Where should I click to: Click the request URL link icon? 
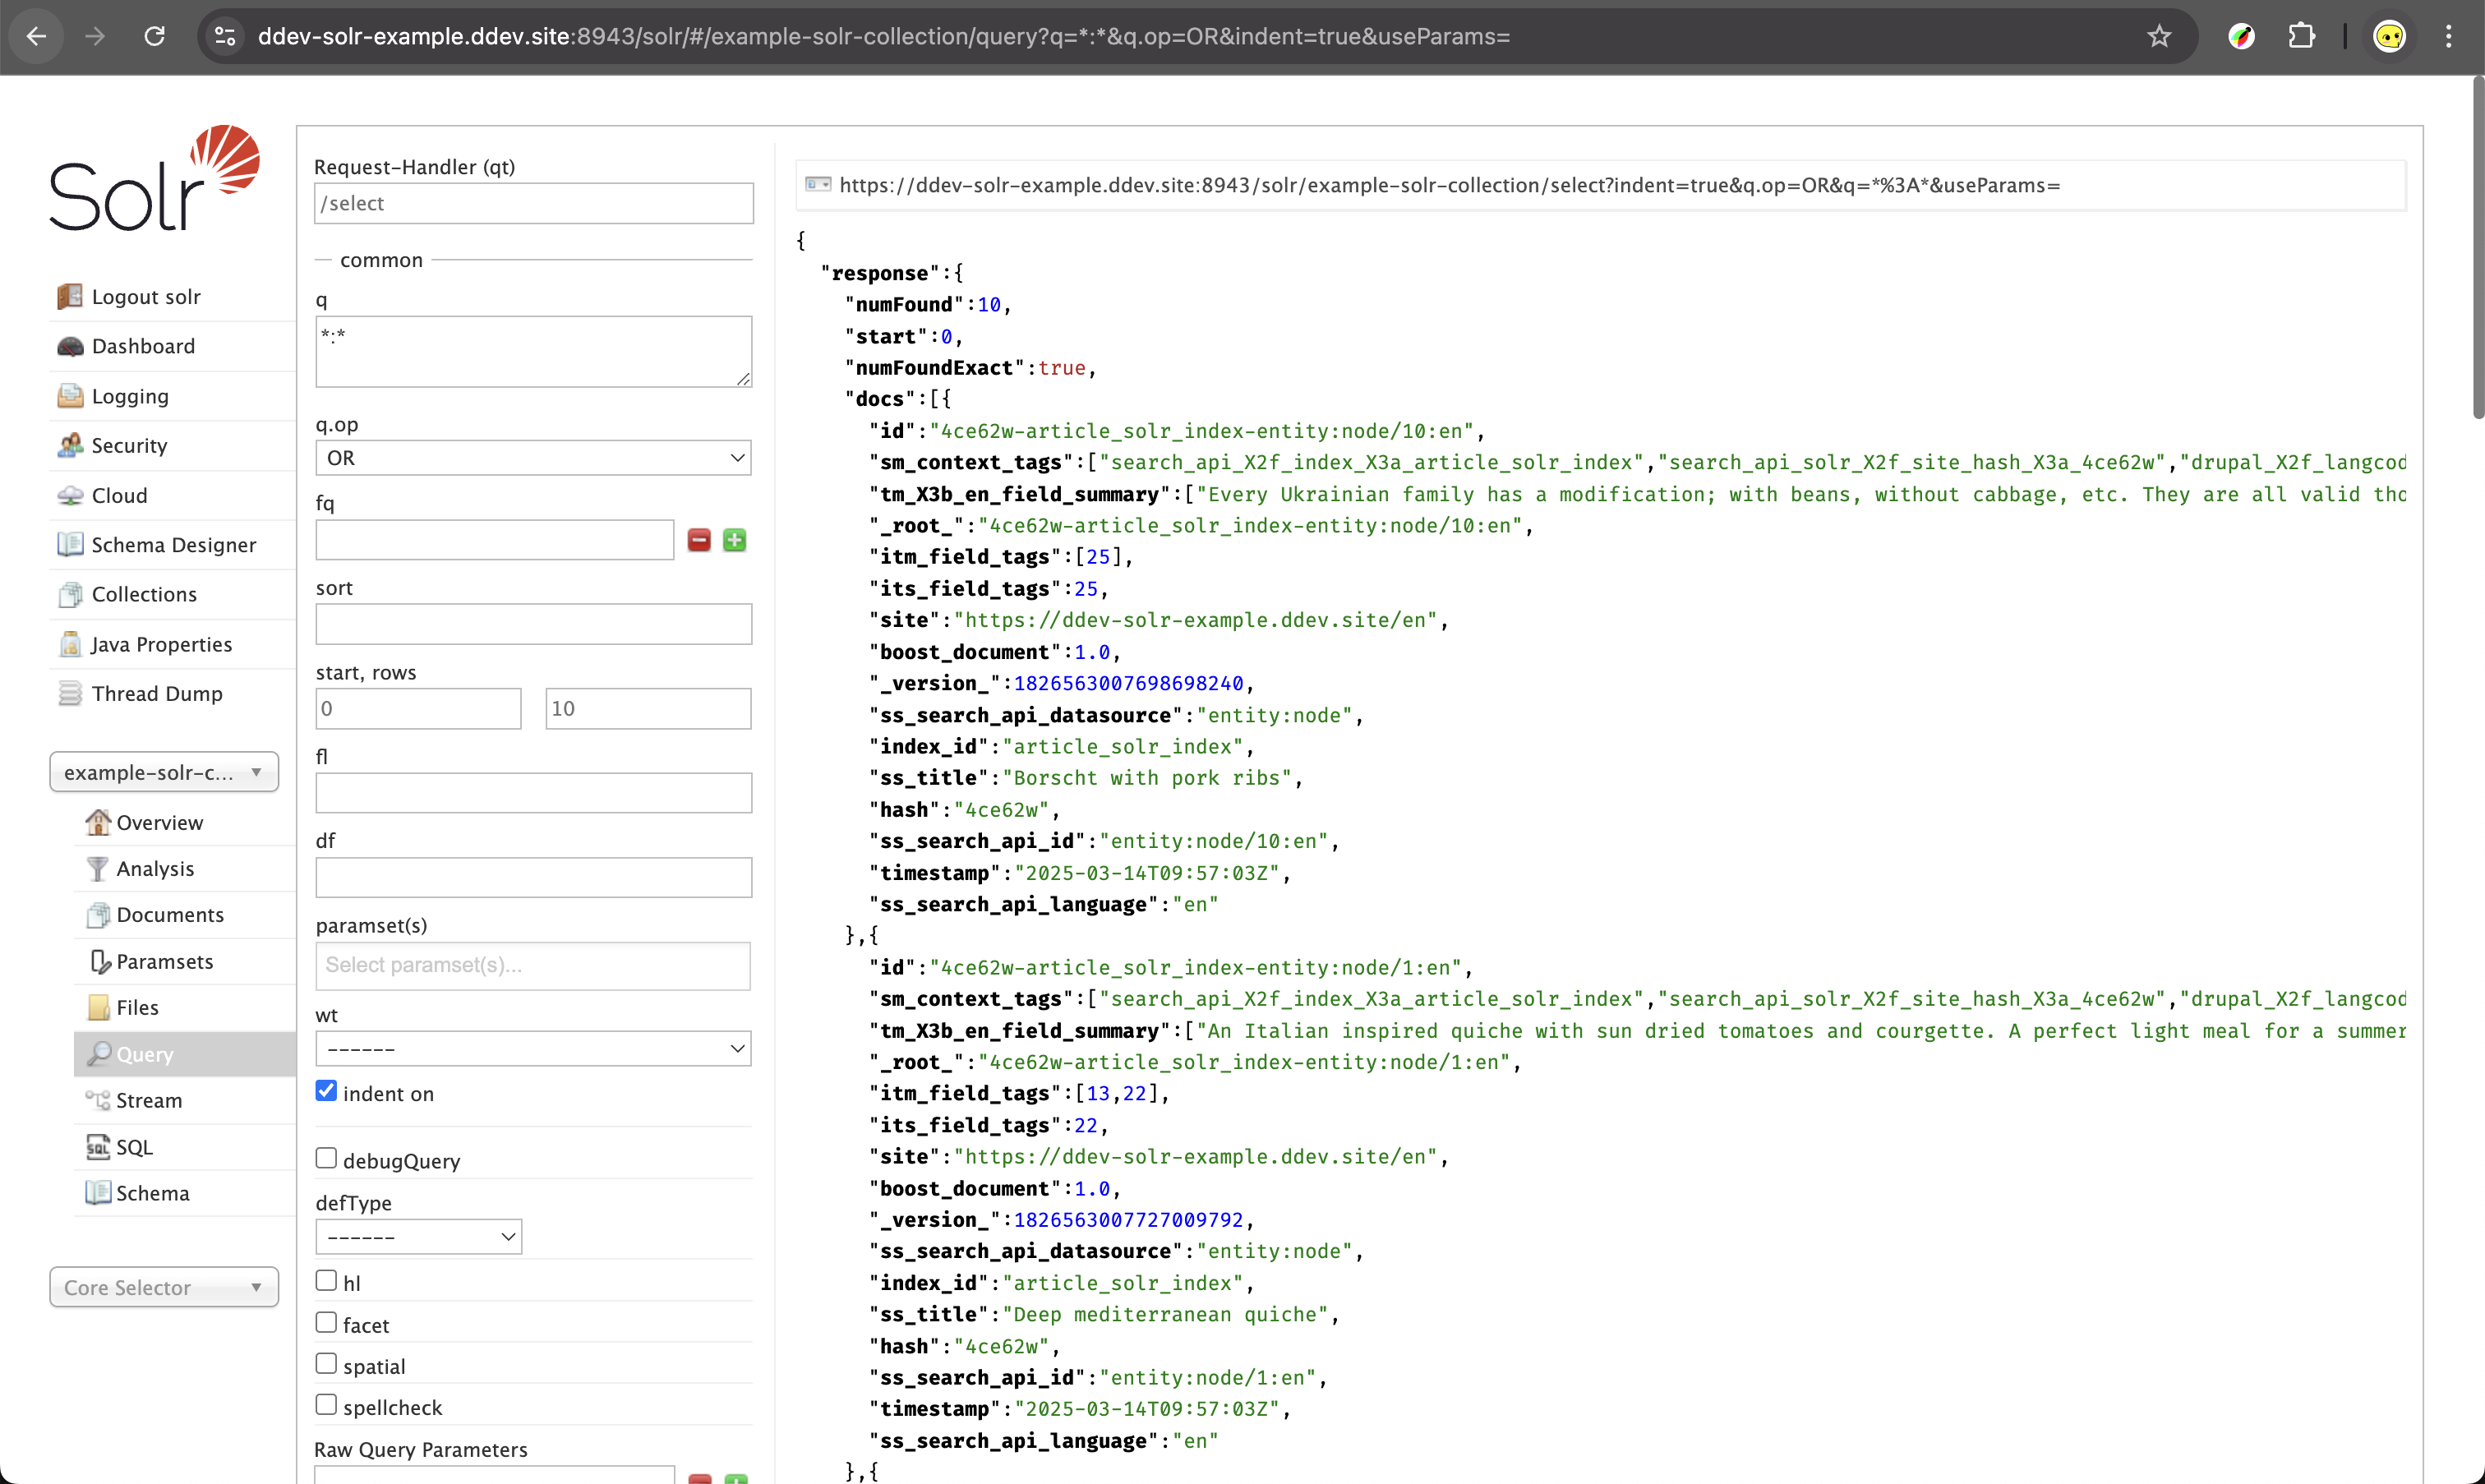818,185
